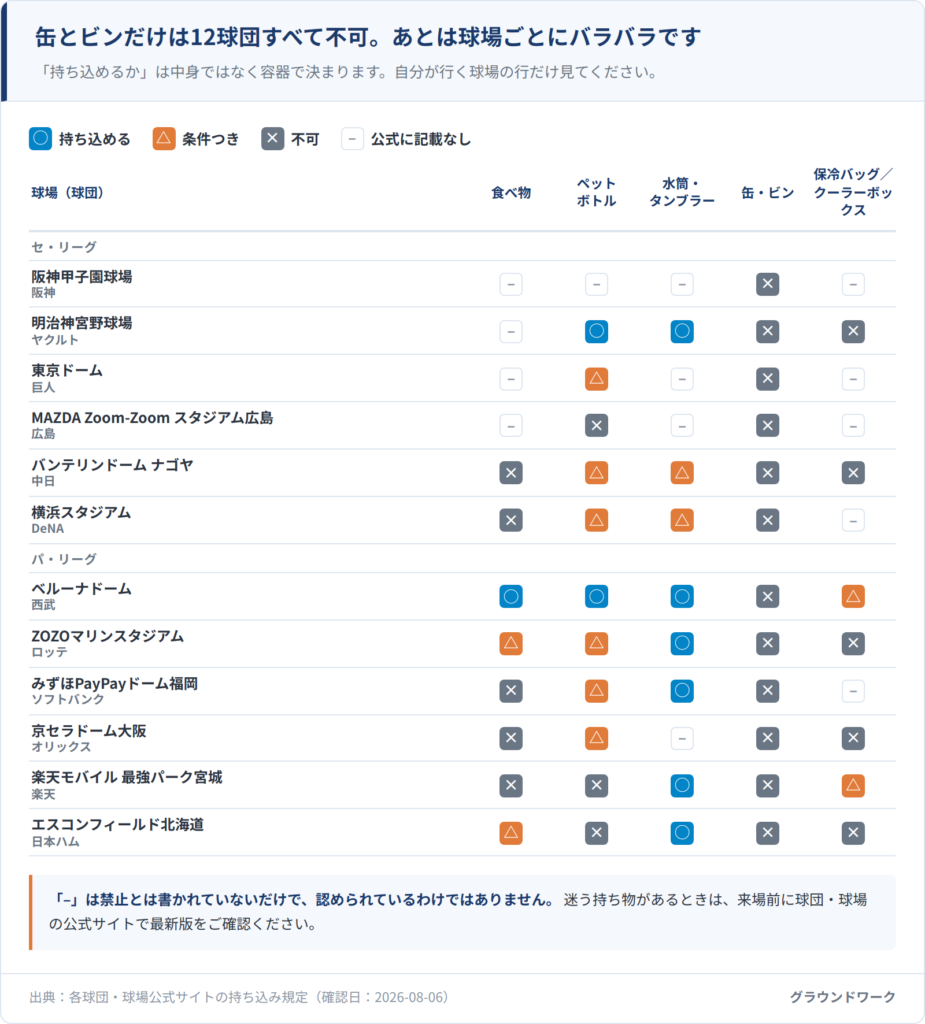This screenshot has height=1024, width=925.
Task: Click みずほPayPayドーム ペットボトル triangle icon
Action: [596, 691]
